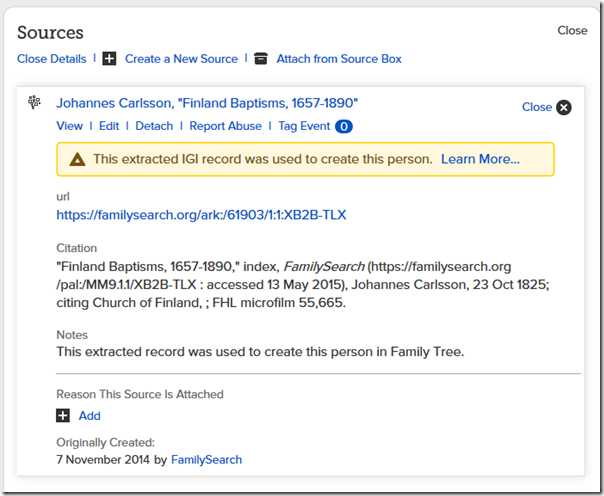Click the Notes text about extracted record
Image resolution: width=604 pixels, height=496 pixels.
point(260,352)
